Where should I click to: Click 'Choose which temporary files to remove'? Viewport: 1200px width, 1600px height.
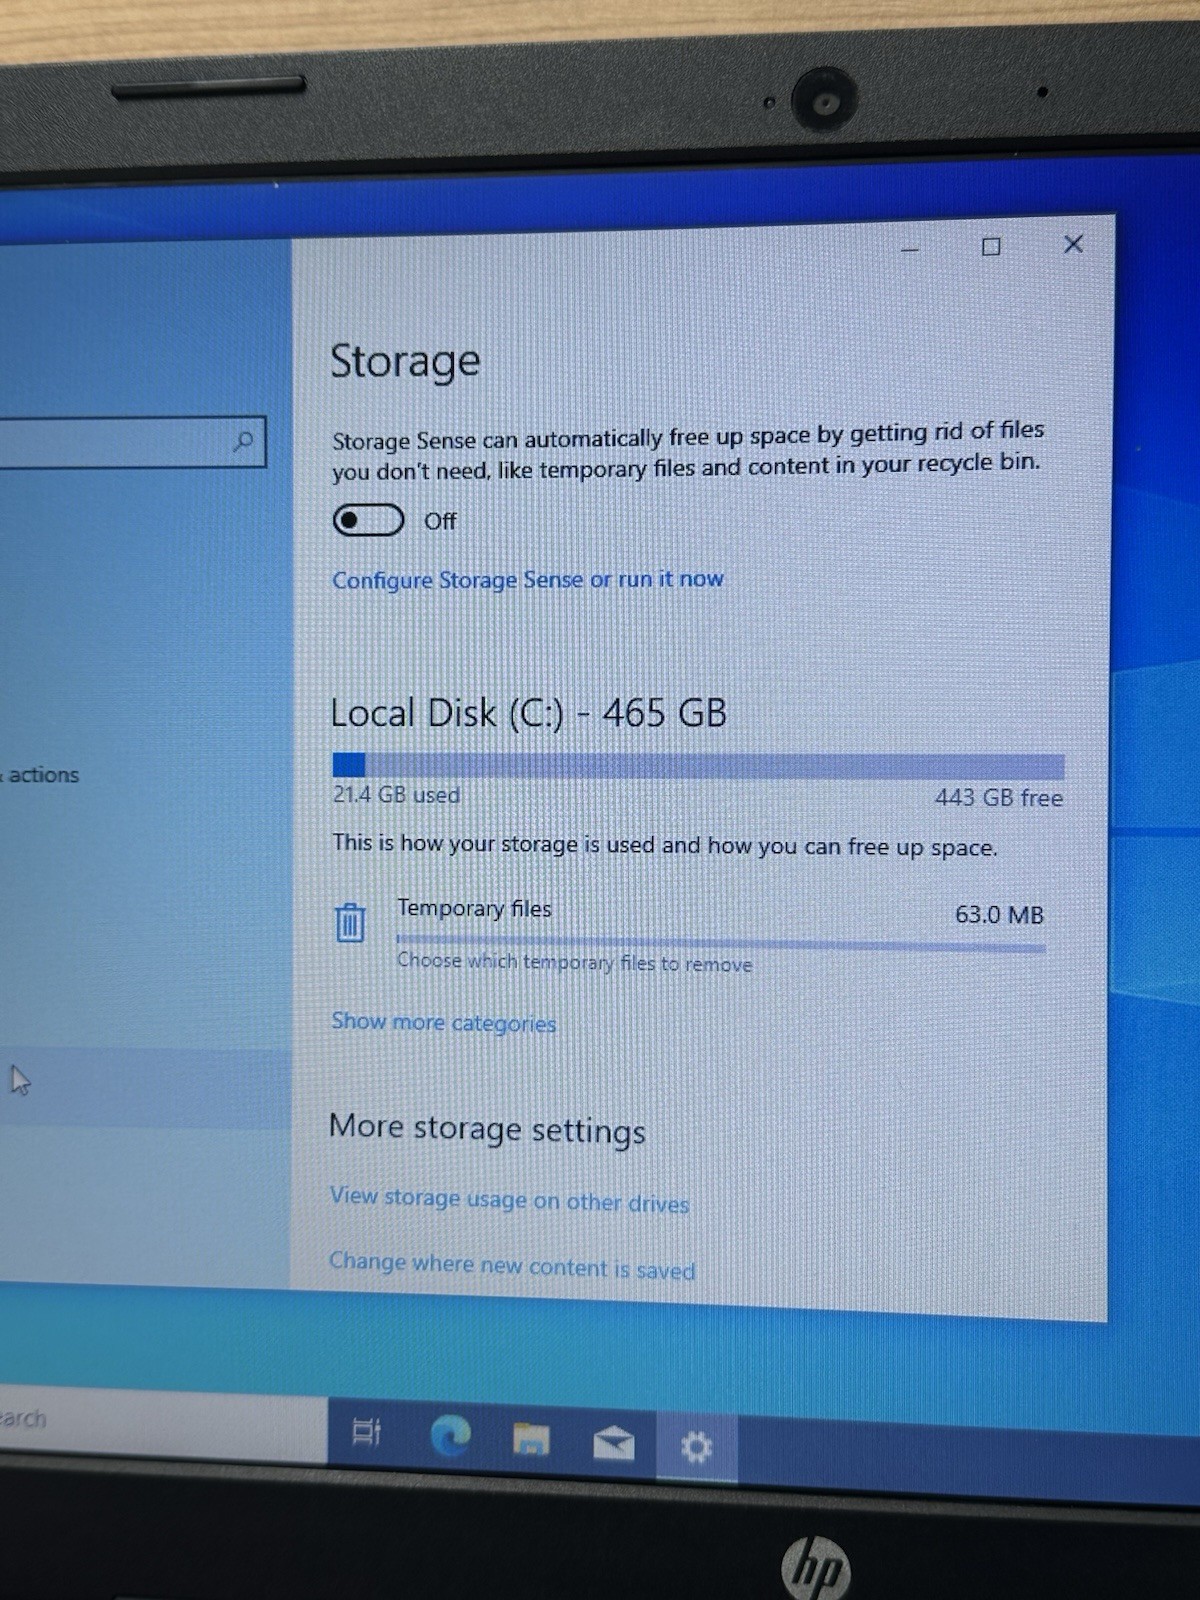[574, 962]
